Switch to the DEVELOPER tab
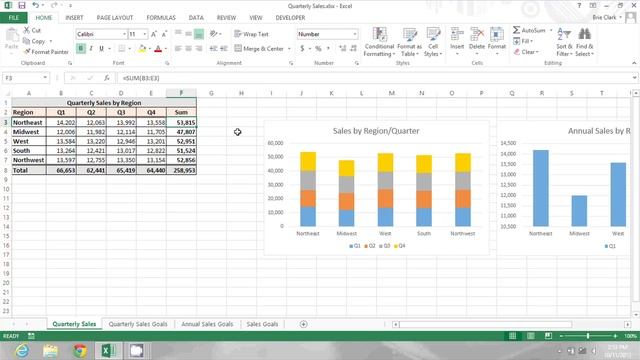 pyautogui.click(x=290, y=18)
